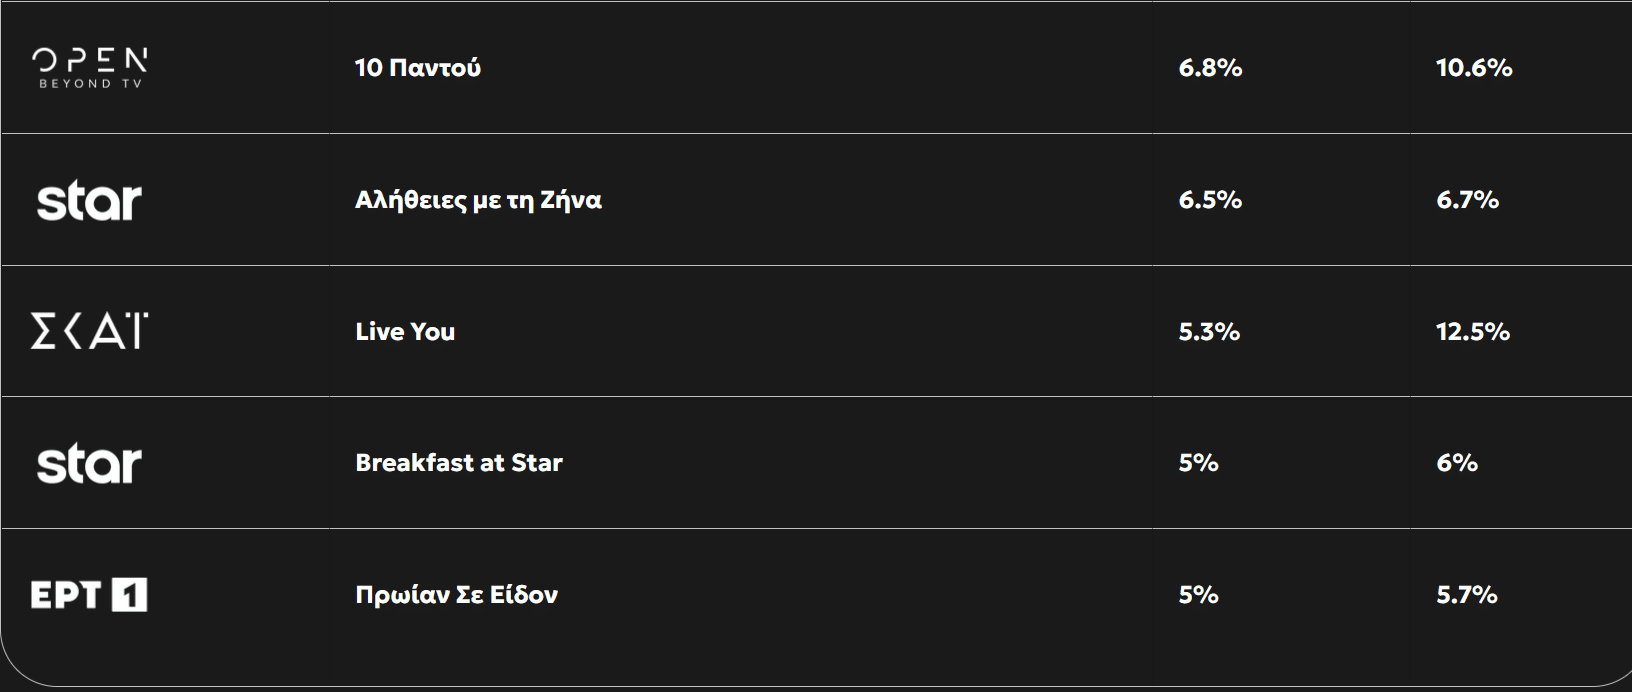Click the 5% rating for Breakfast at Star
This screenshot has height=692, width=1632.
click(x=1198, y=463)
